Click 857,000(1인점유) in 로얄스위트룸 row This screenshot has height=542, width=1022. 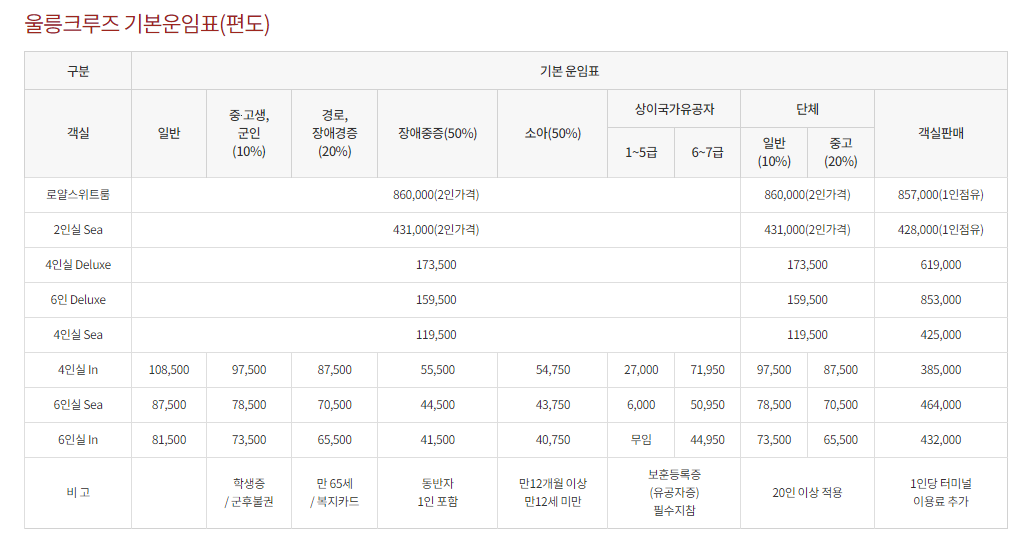coord(941,195)
